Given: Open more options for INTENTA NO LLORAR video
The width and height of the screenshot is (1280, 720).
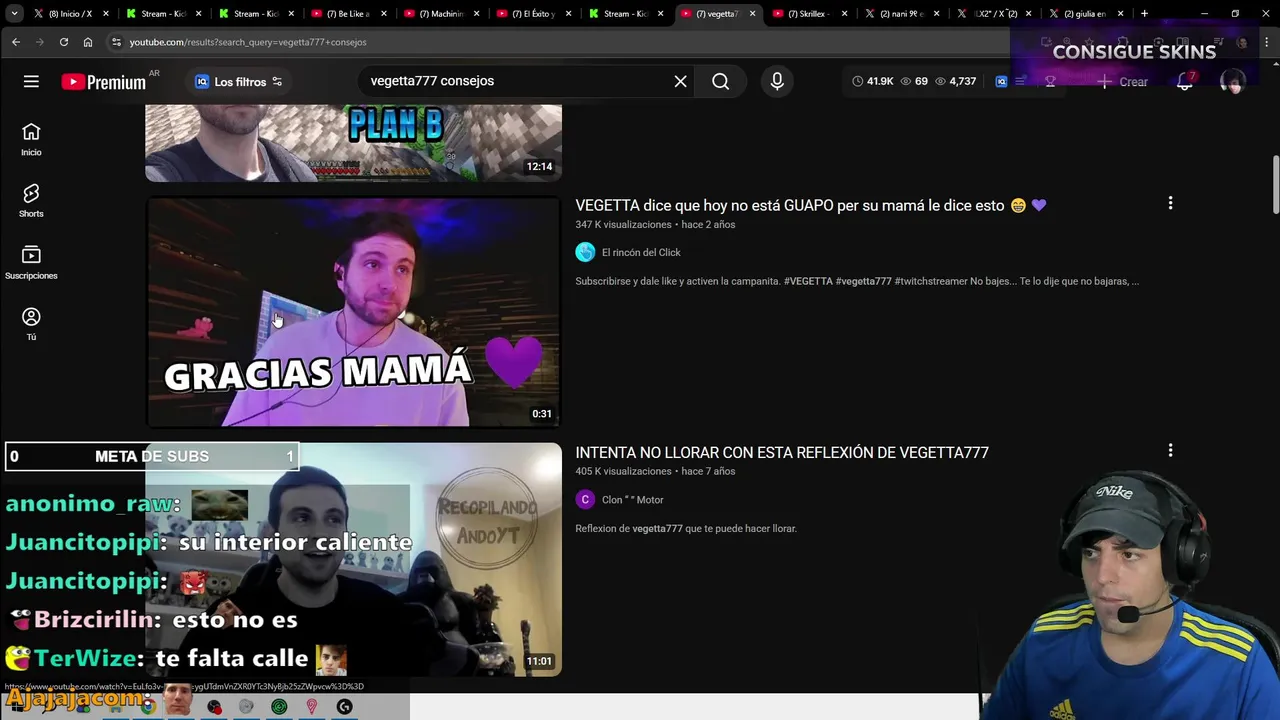Looking at the screenshot, I should point(1170,450).
